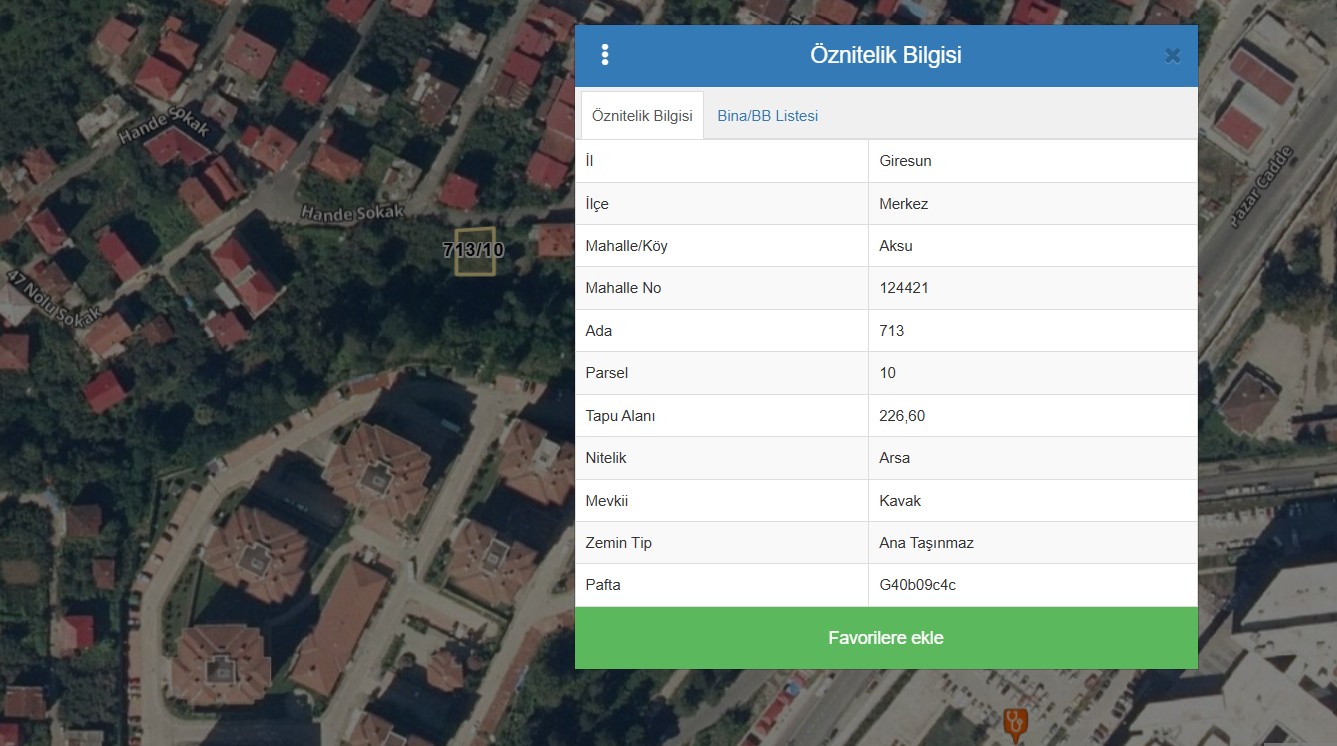Select the Pafta code G40b09c4c
This screenshot has width=1337, height=746.
(917, 585)
